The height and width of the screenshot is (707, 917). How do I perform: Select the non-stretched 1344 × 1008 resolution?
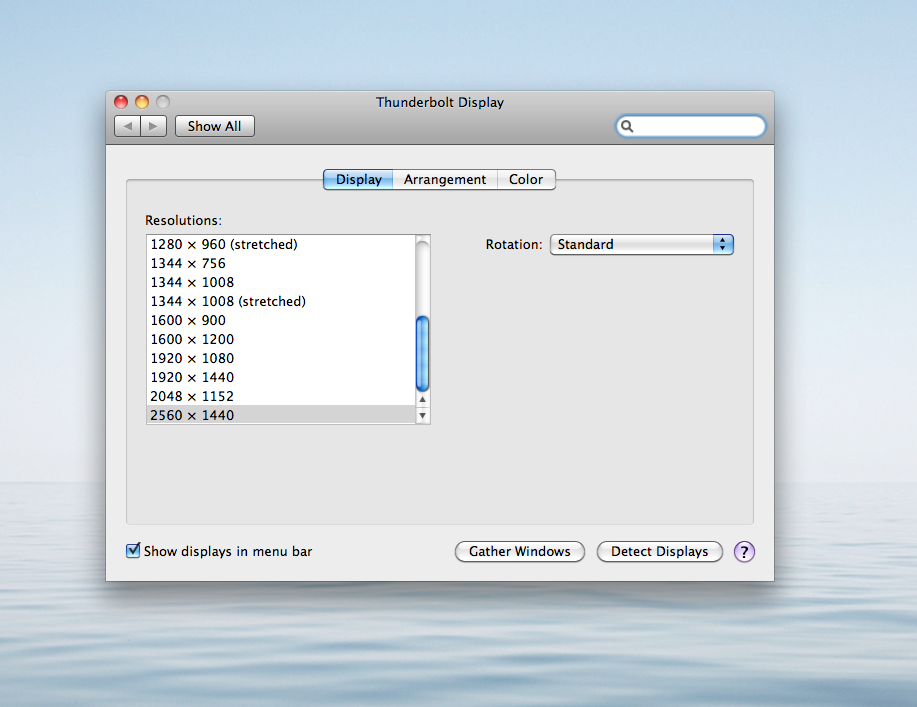click(x=281, y=282)
